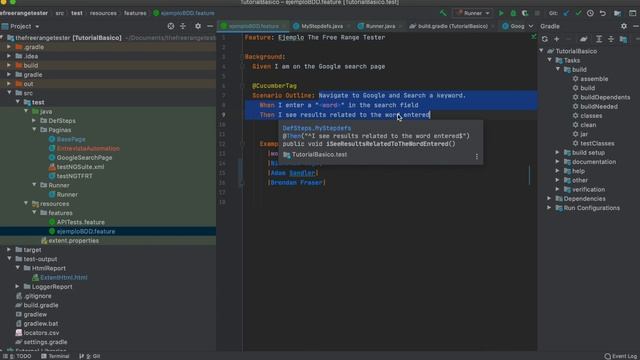Click the Git update project arrow
640x360 pixels.
(566, 13)
